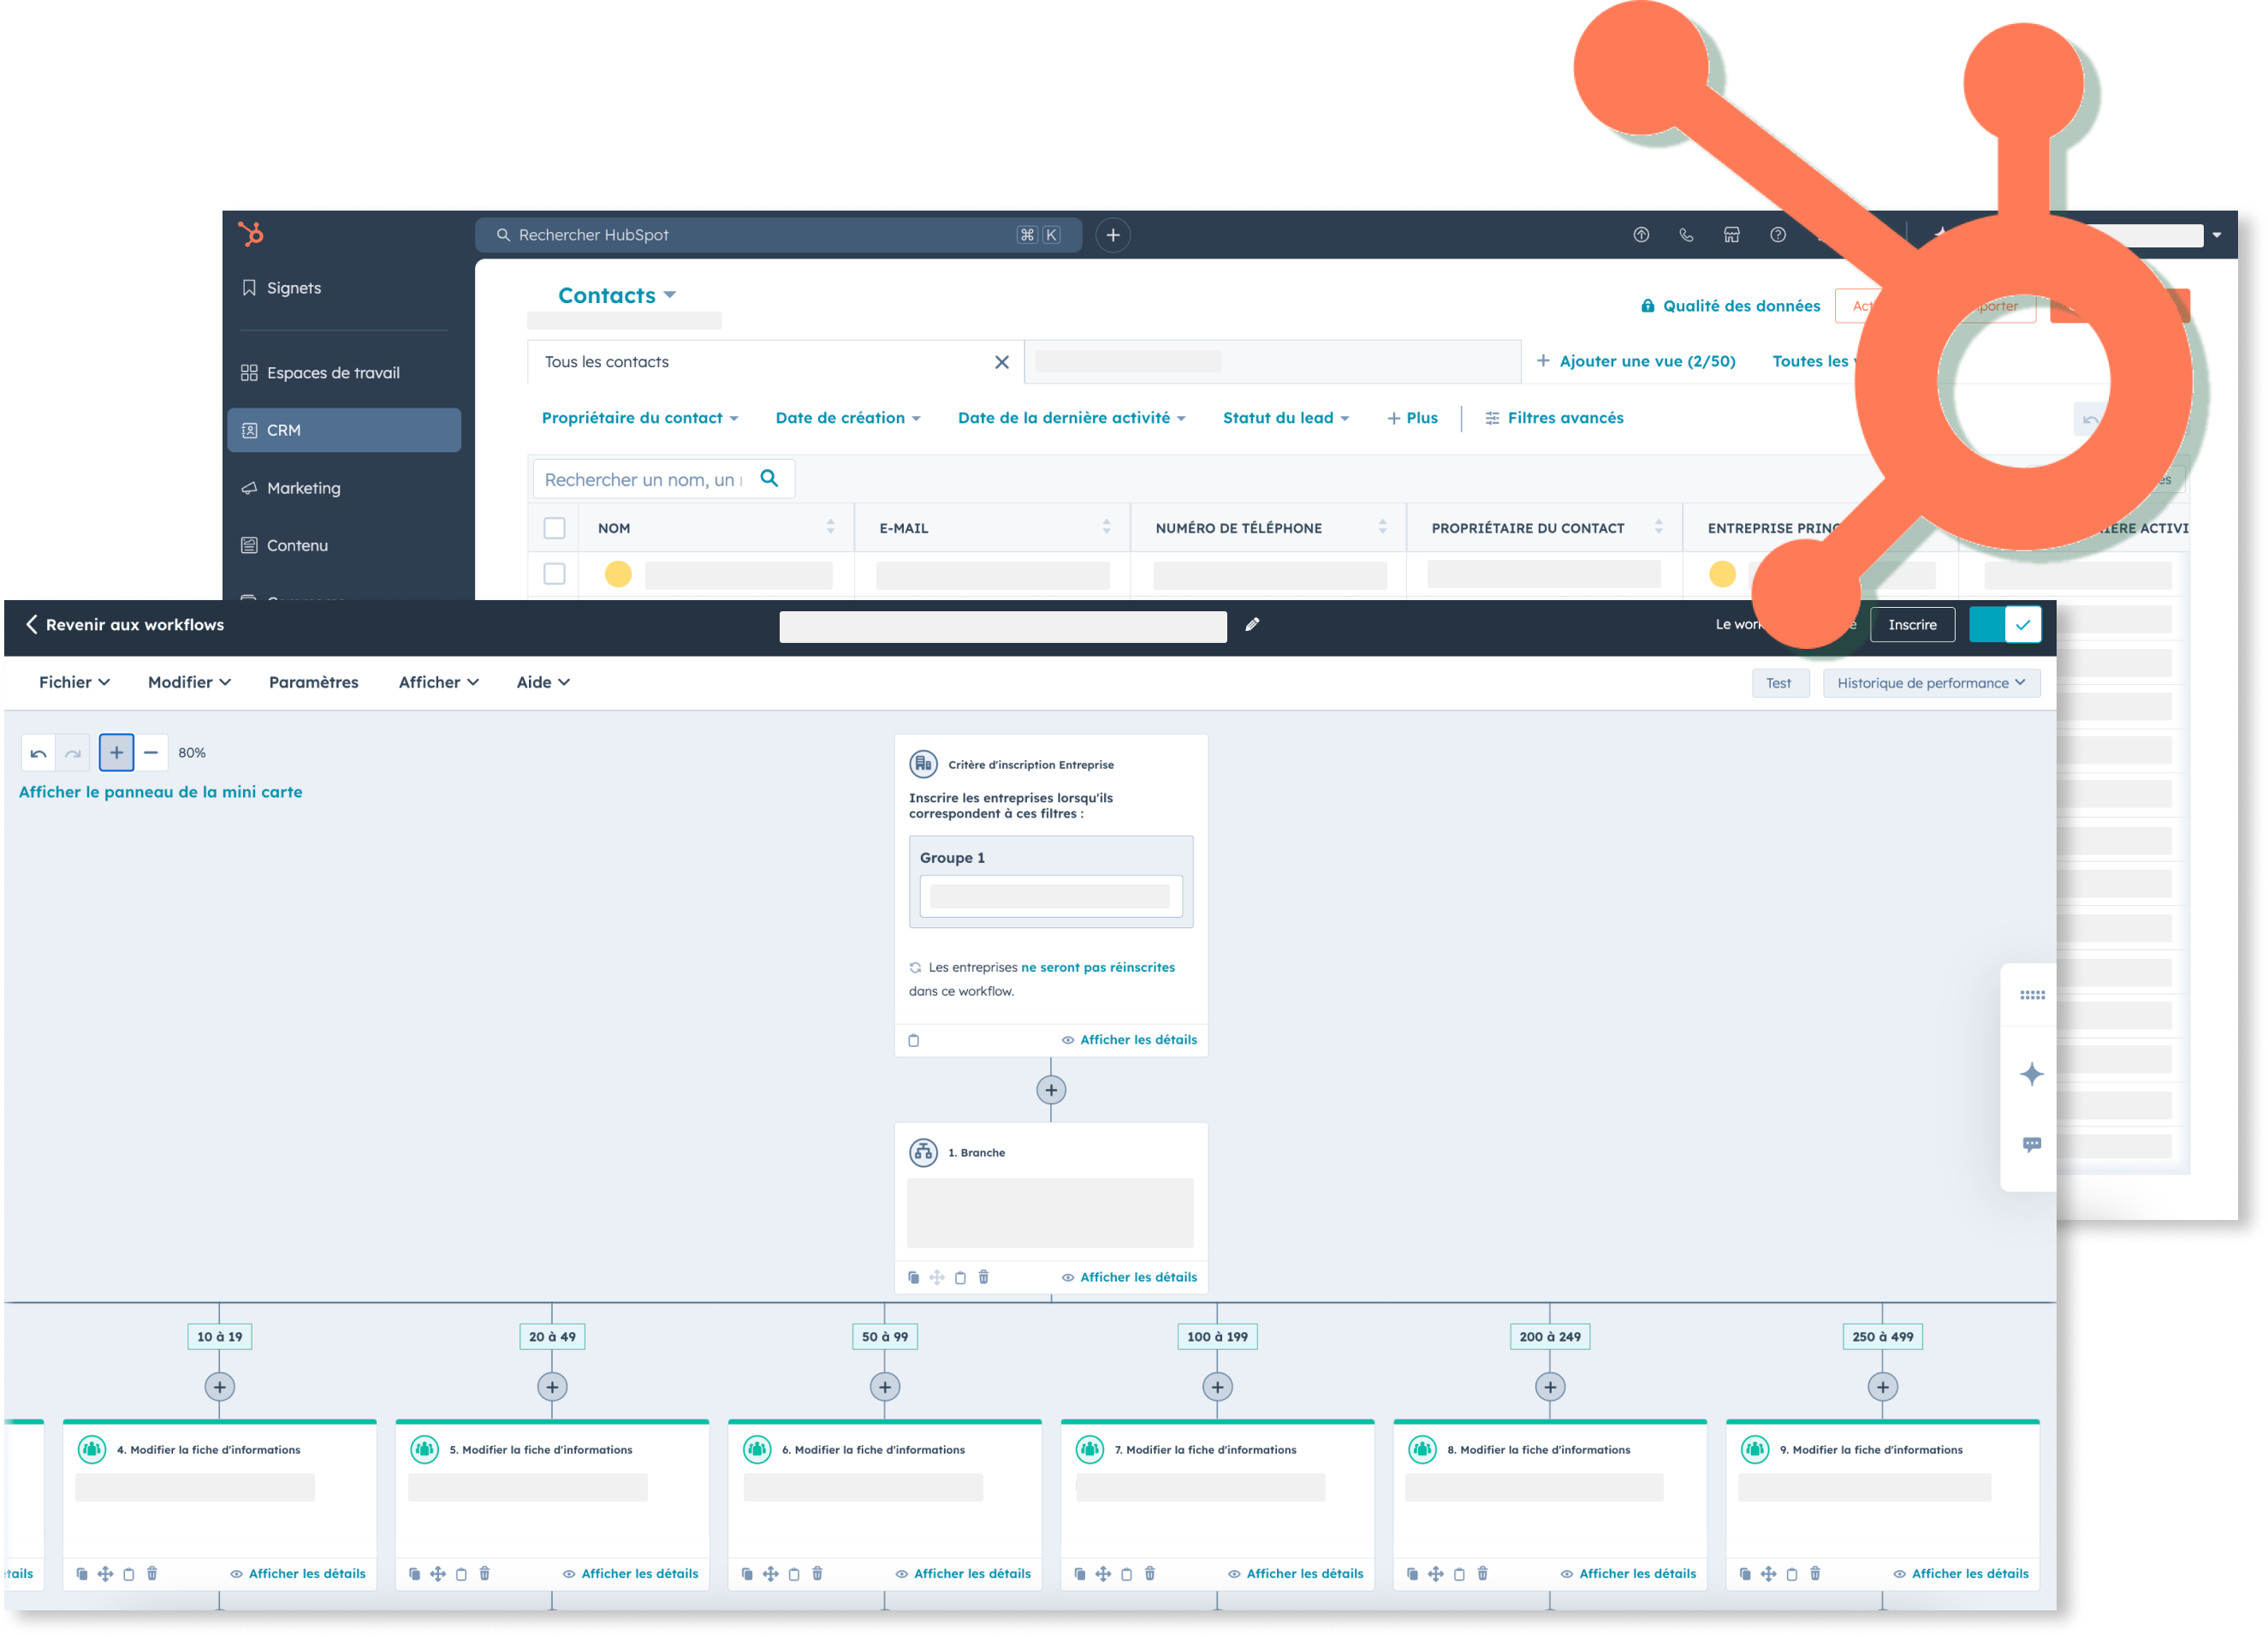
Task: Undo the last workflow change
Action: click(38, 753)
